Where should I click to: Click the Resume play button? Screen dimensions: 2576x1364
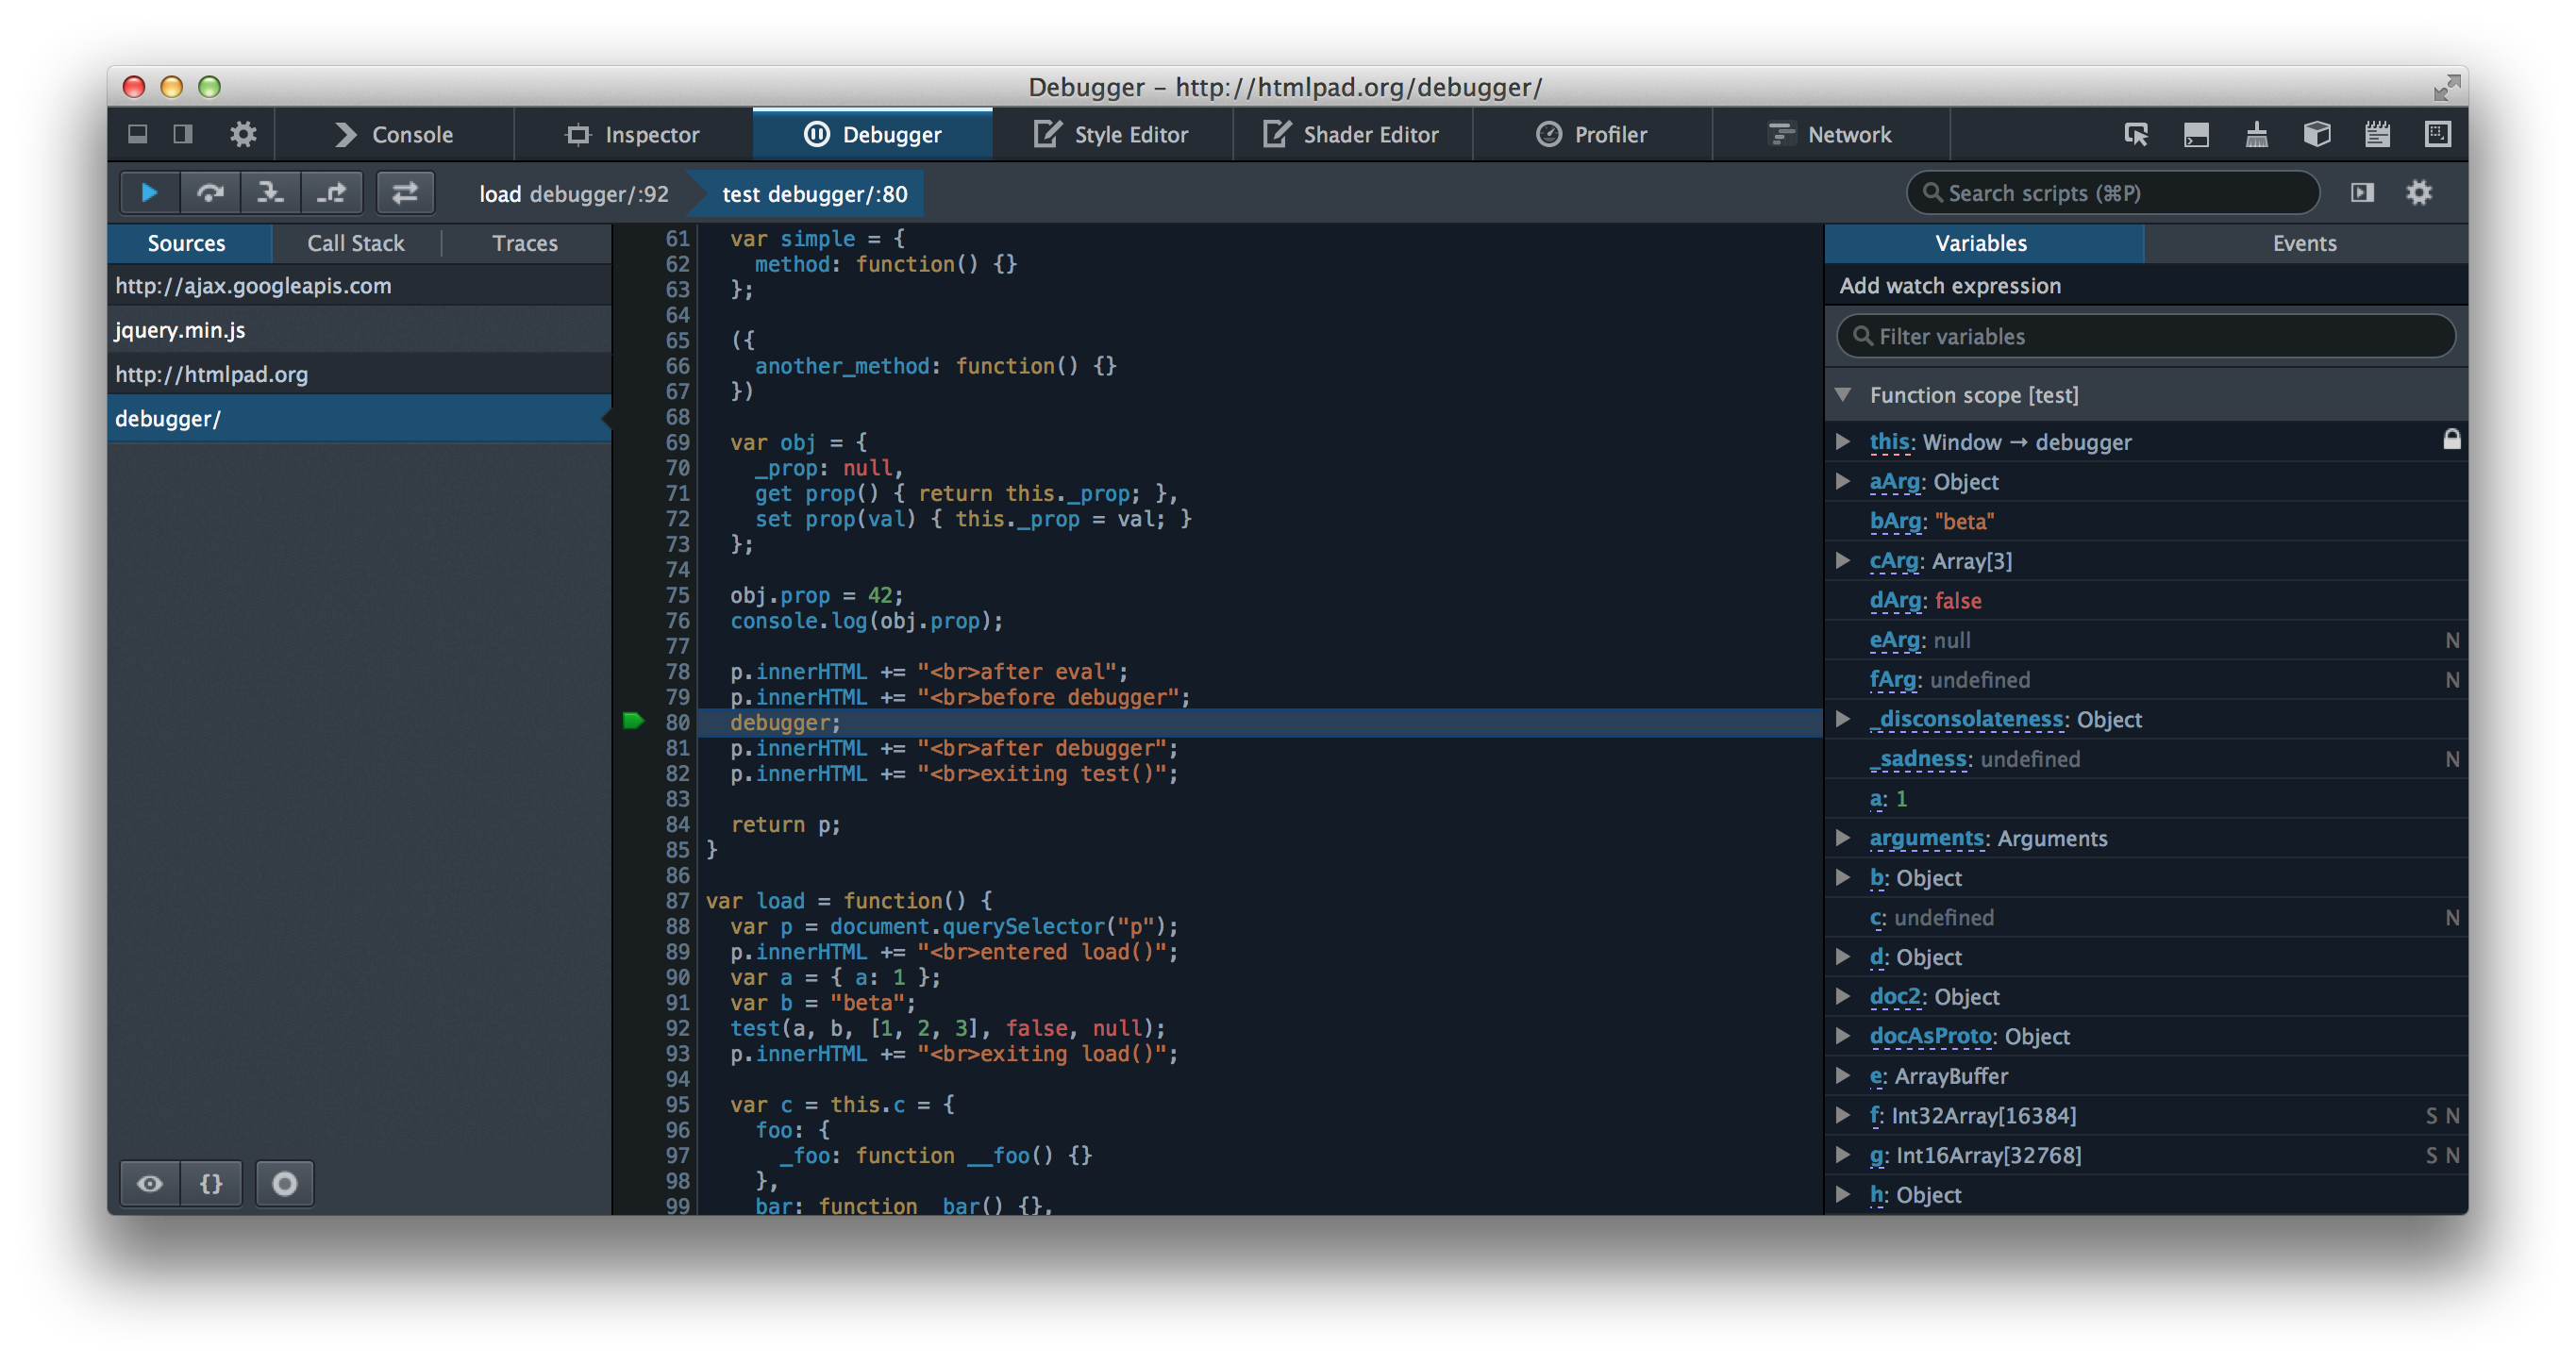(x=149, y=193)
